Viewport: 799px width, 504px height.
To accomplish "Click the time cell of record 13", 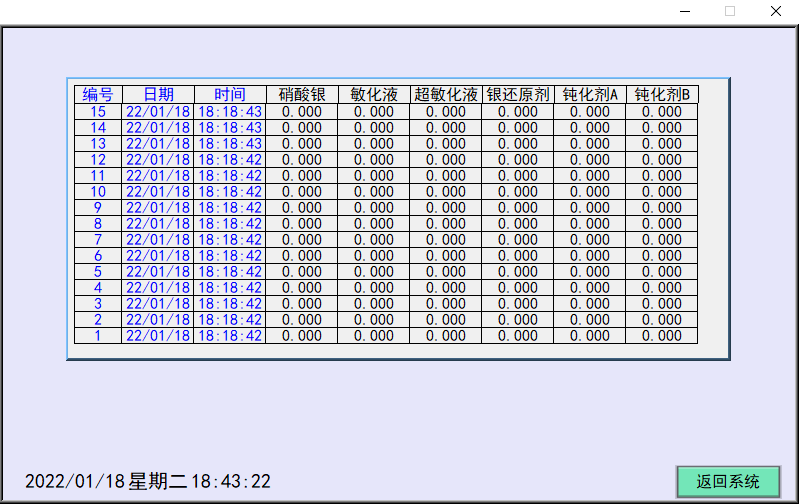I will 230,144.
